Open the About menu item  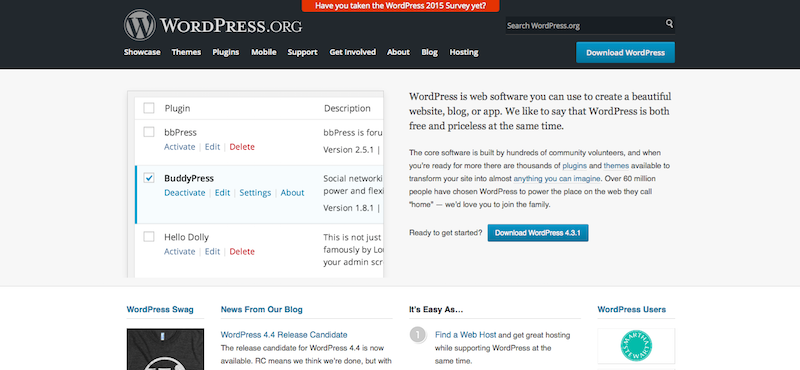coord(398,52)
